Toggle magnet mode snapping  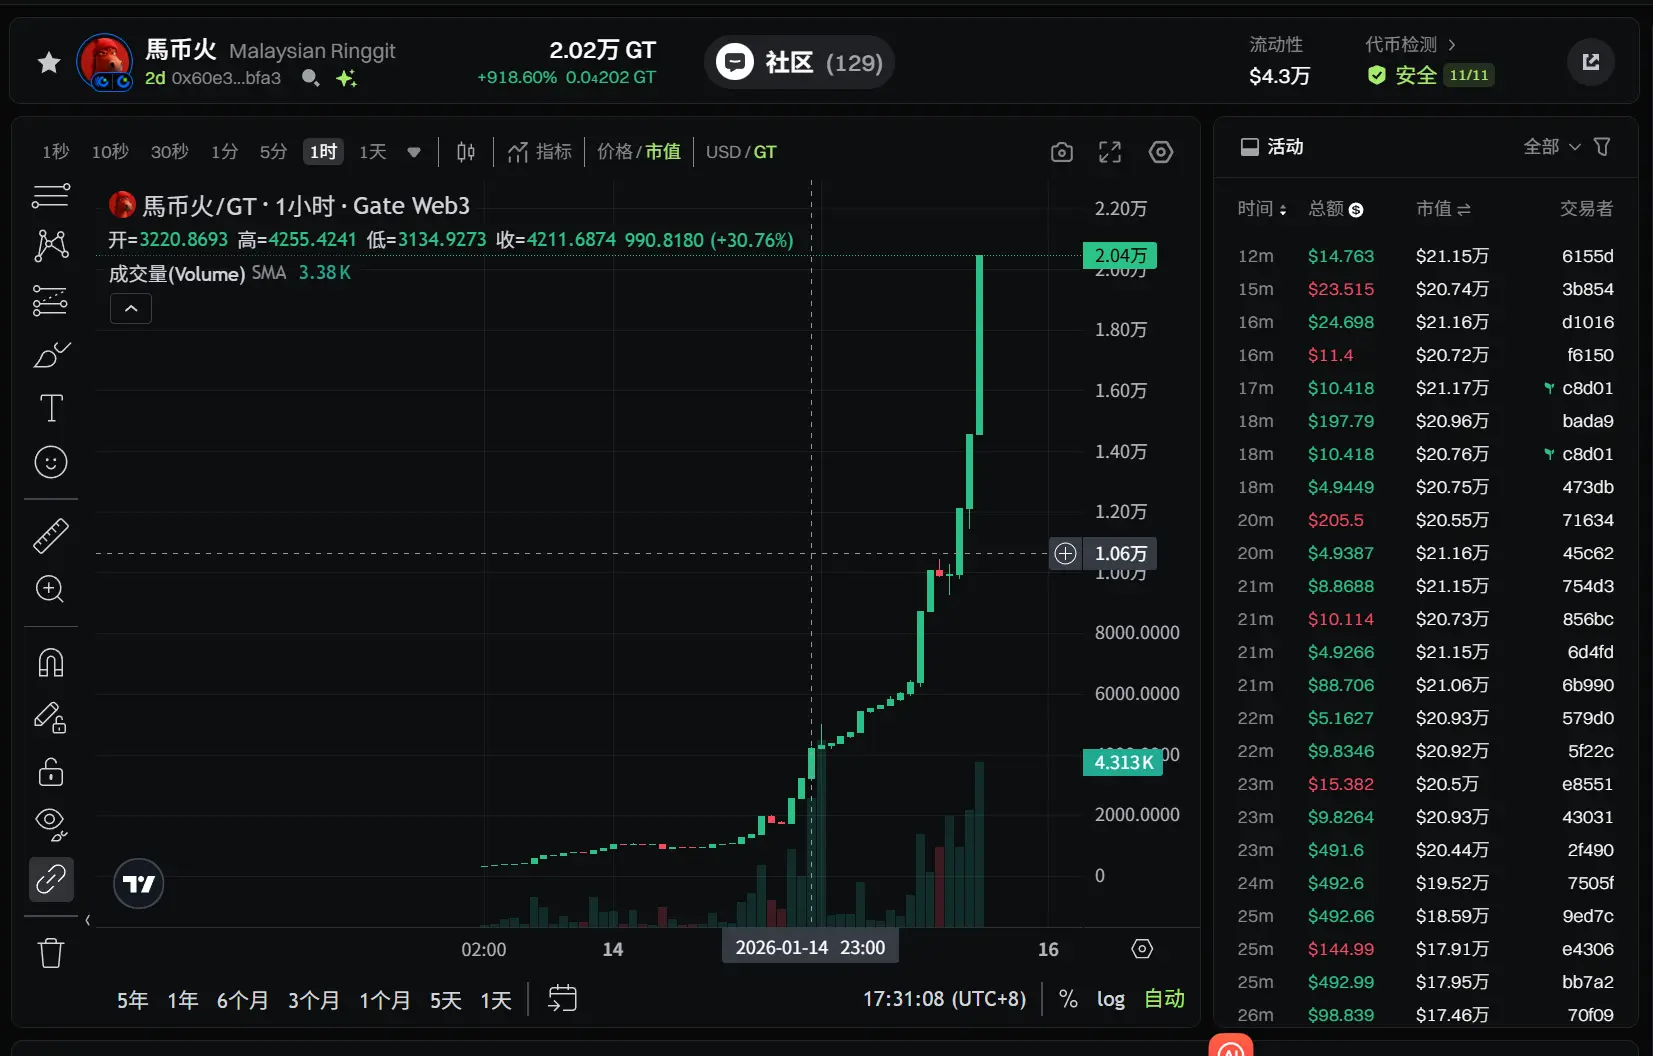pyautogui.click(x=51, y=663)
